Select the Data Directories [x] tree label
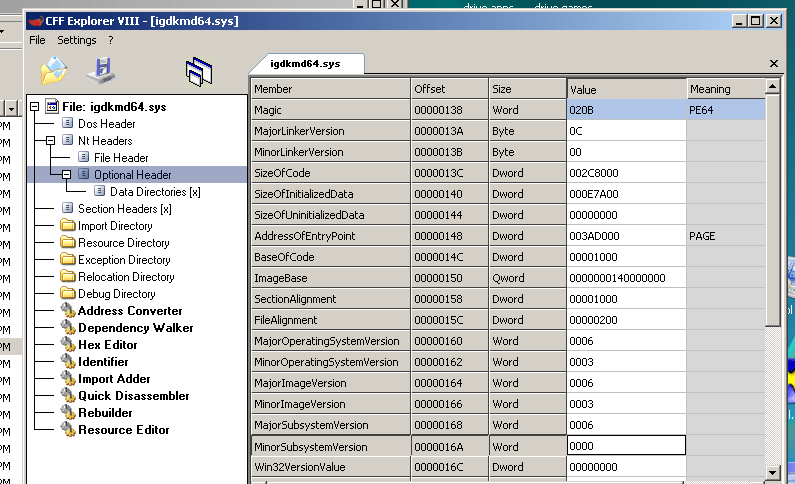The width and height of the screenshot is (795, 484). coord(155,192)
